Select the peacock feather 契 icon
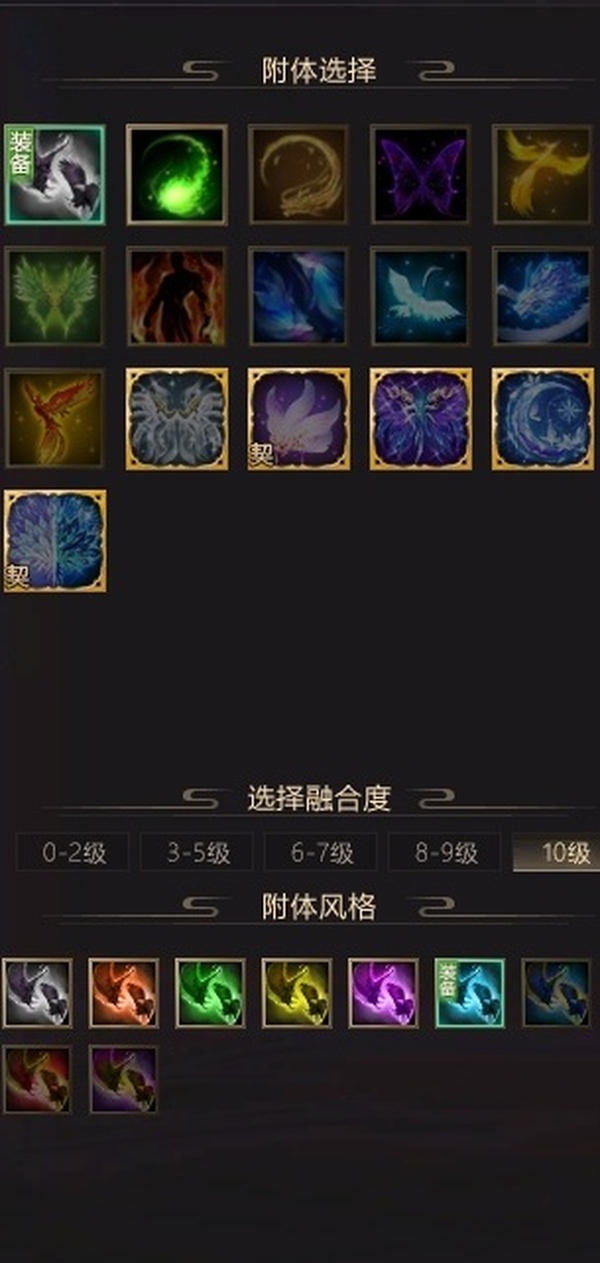 54,541
